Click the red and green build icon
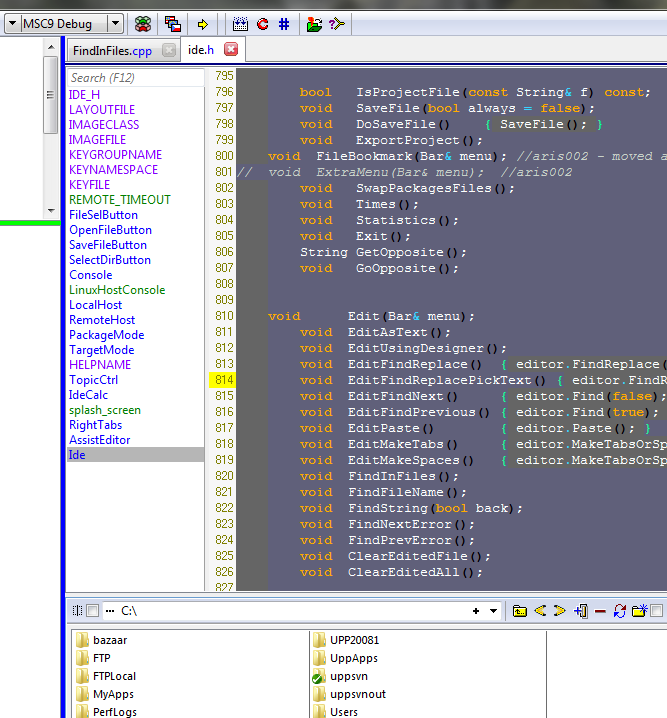 (144, 23)
